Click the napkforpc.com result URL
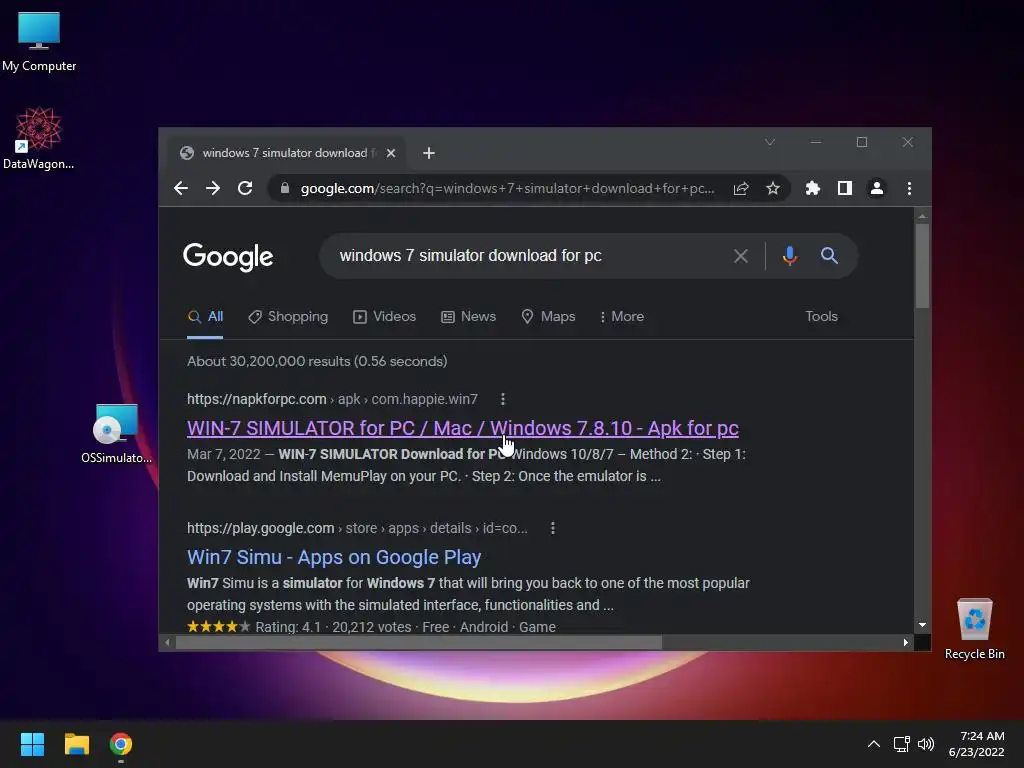The image size is (1024, 768). pos(332,399)
